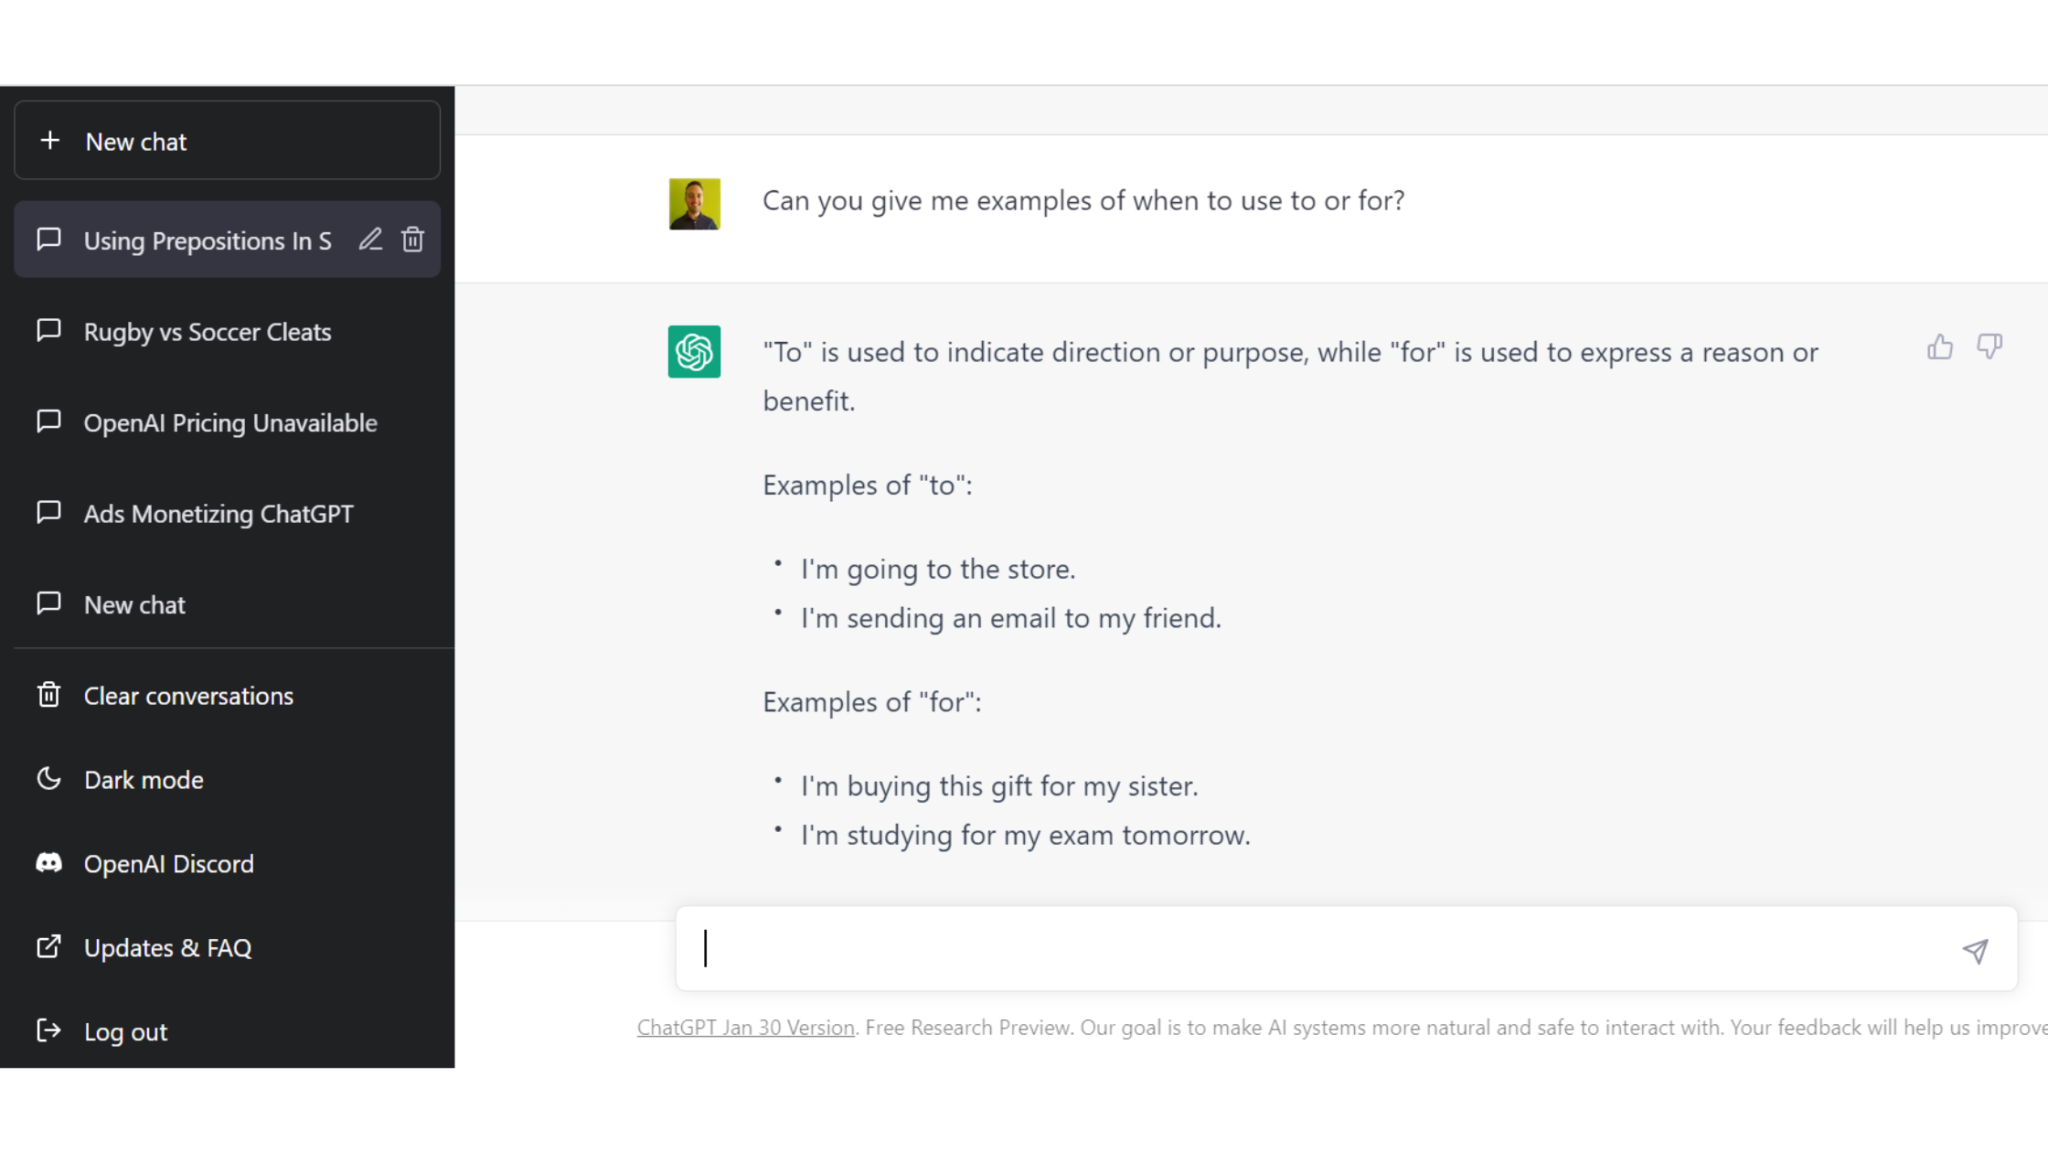Click the user profile photo avatar

(694, 204)
